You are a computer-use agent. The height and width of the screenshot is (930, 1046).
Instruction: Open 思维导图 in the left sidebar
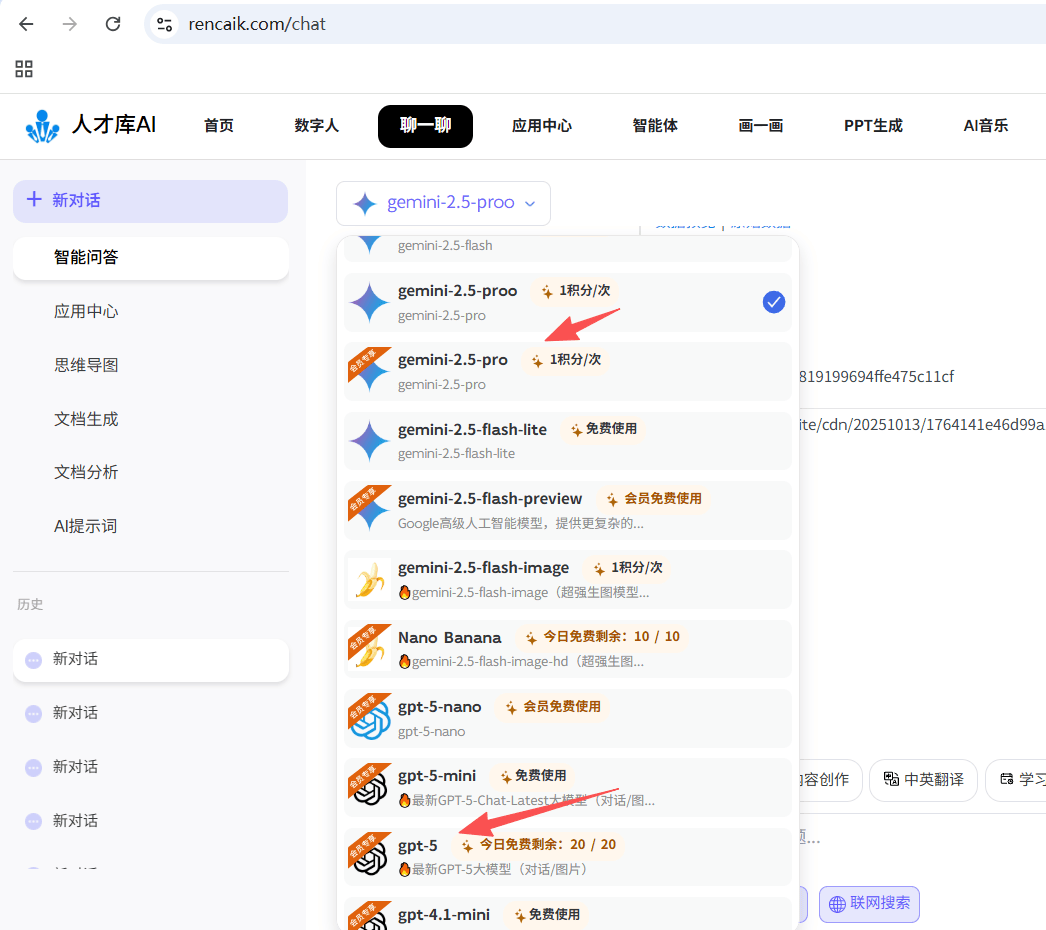(x=86, y=365)
